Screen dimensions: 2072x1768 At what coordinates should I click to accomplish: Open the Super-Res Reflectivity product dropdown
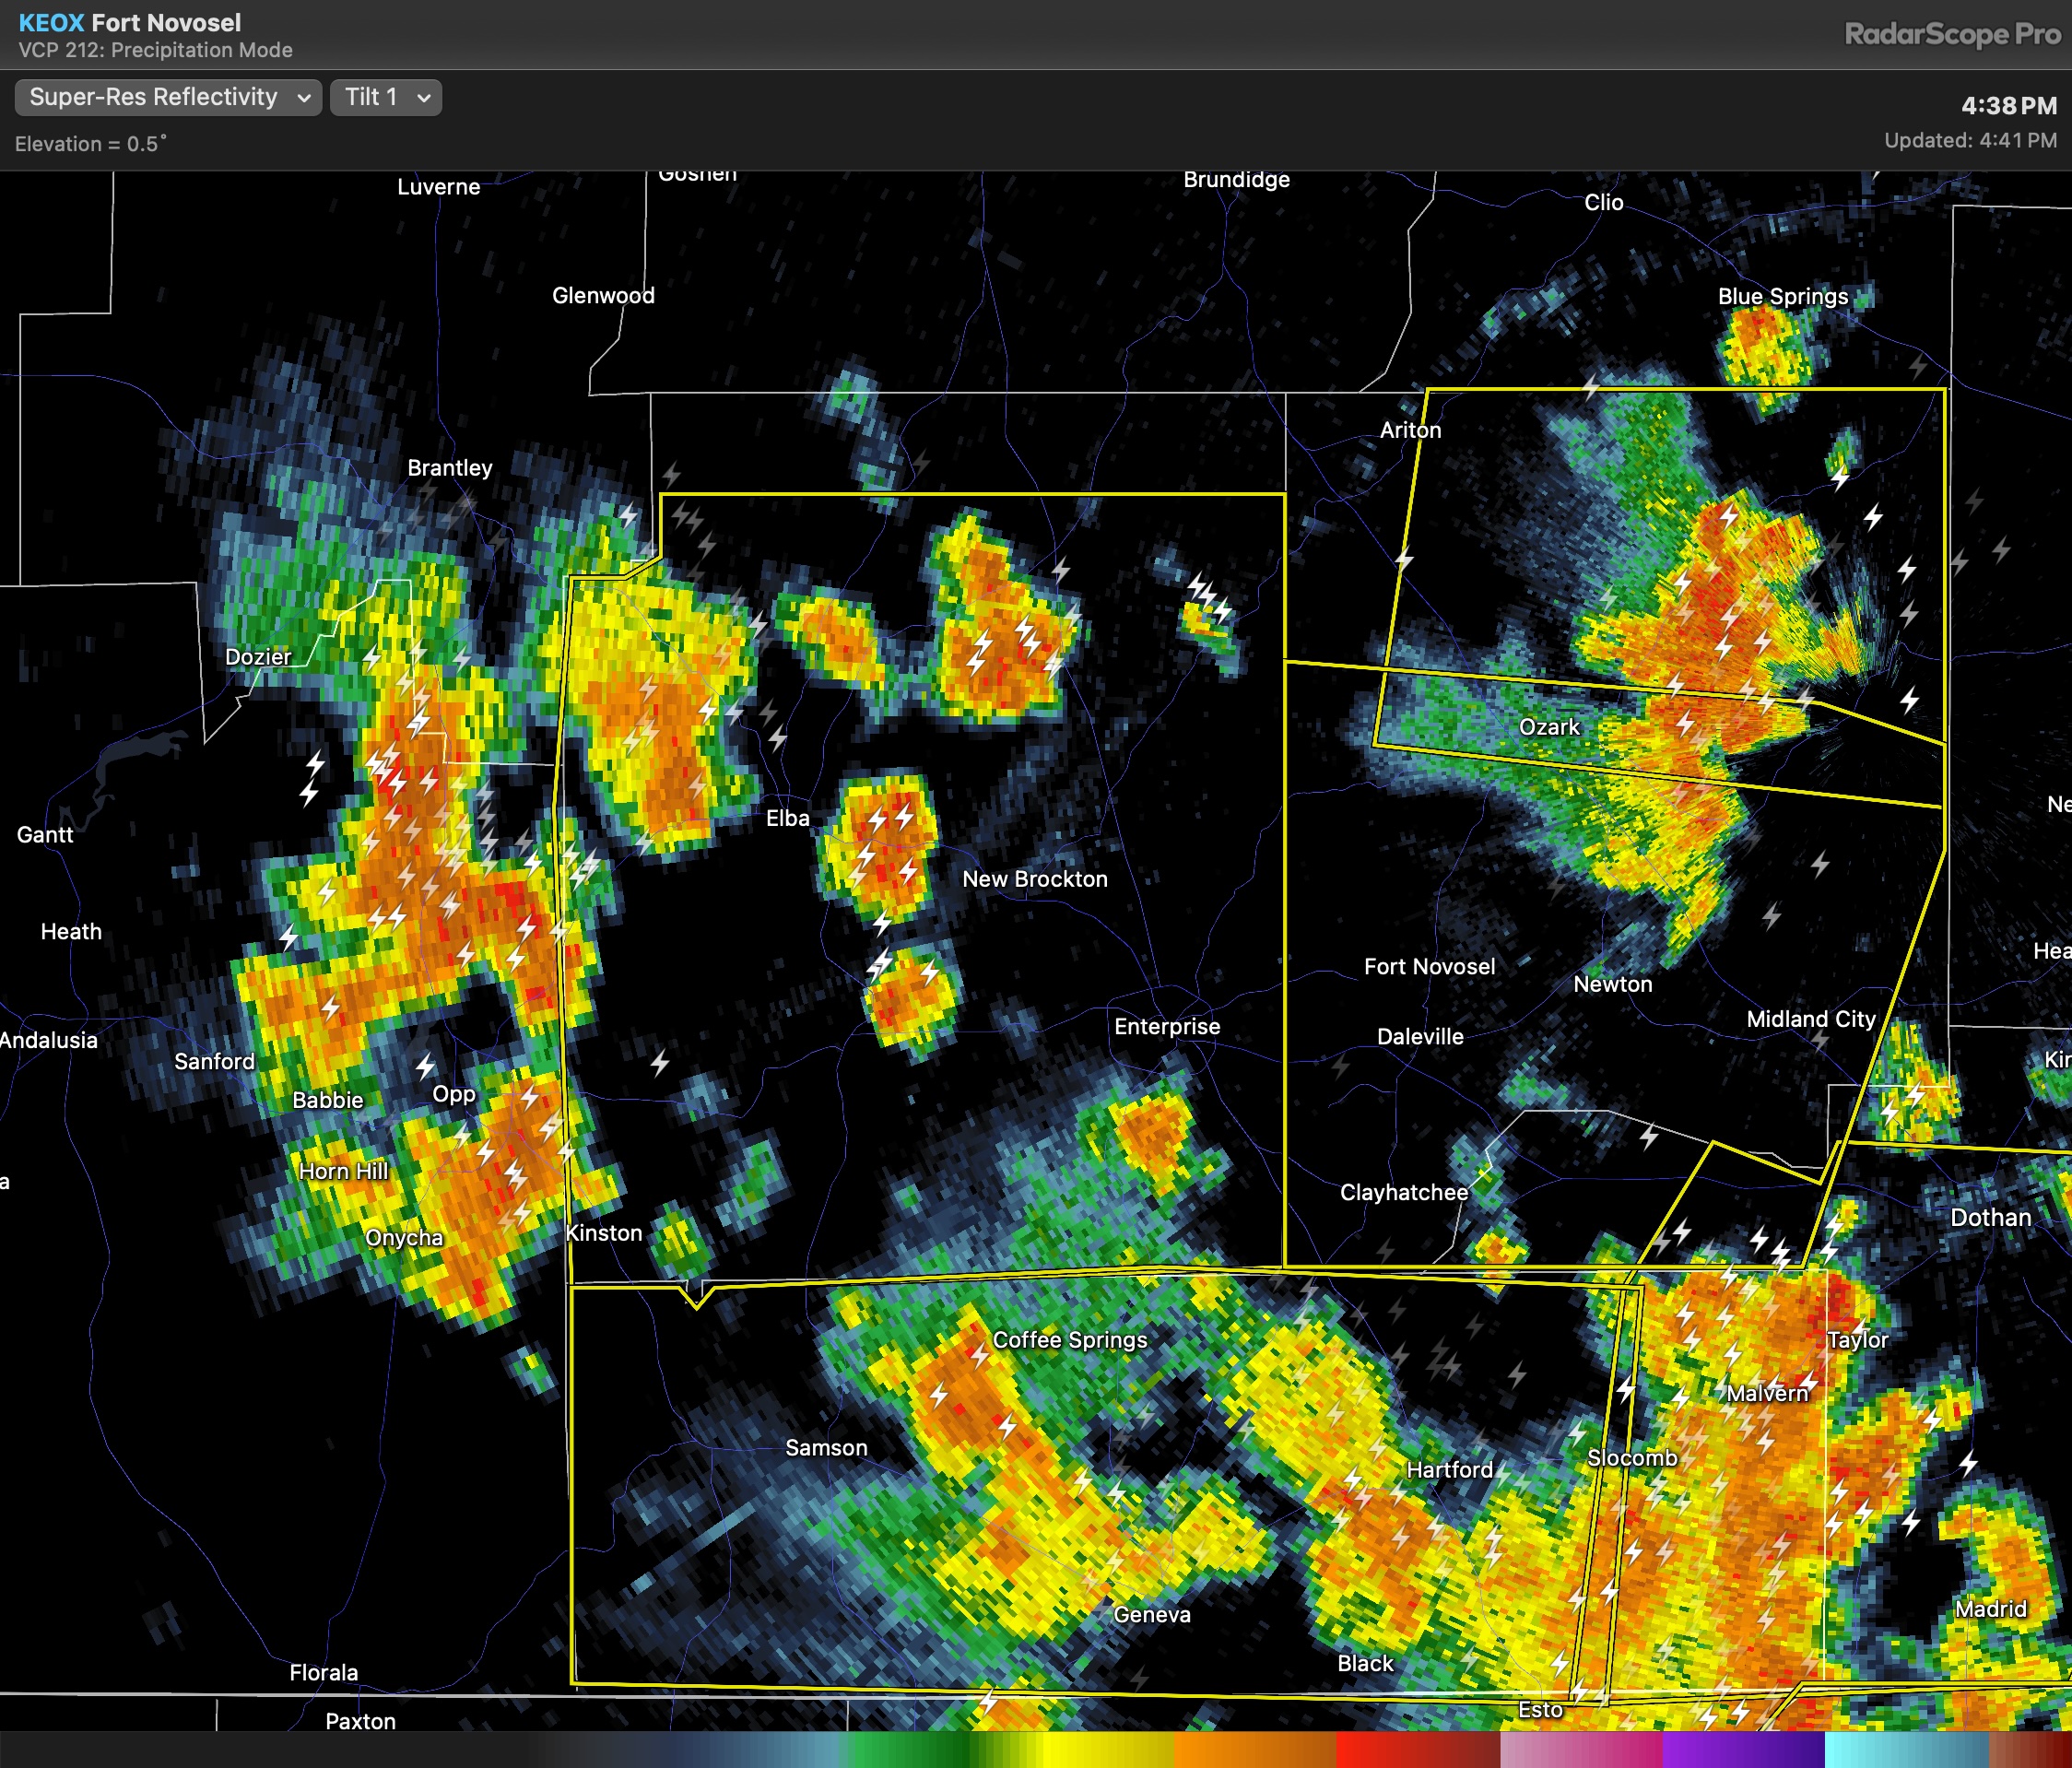tap(168, 97)
